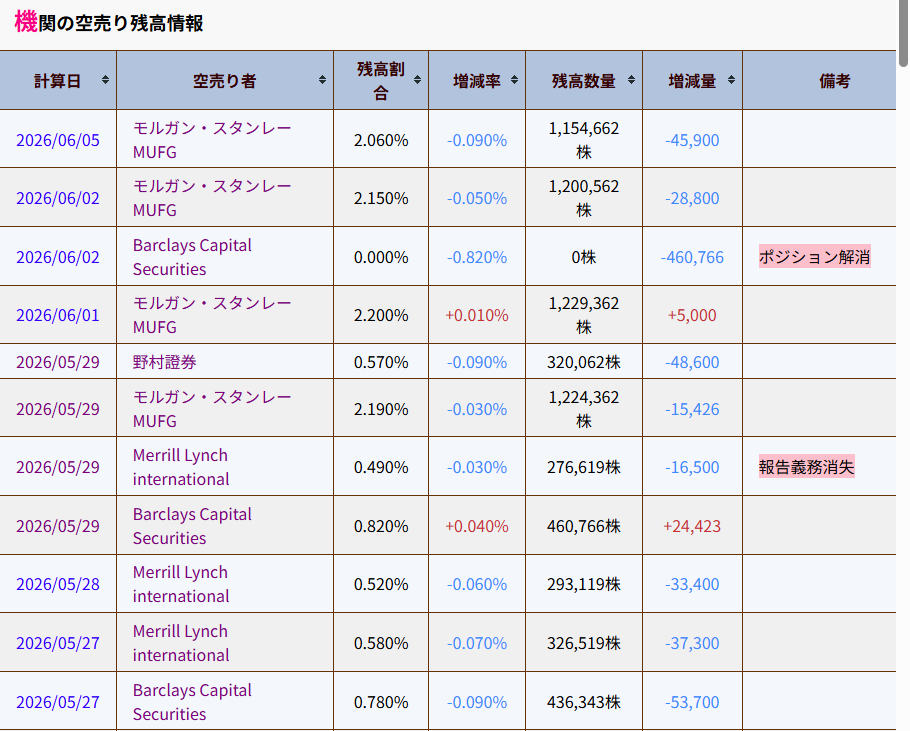Sort by 計算日 column arrows

pos(105,80)
